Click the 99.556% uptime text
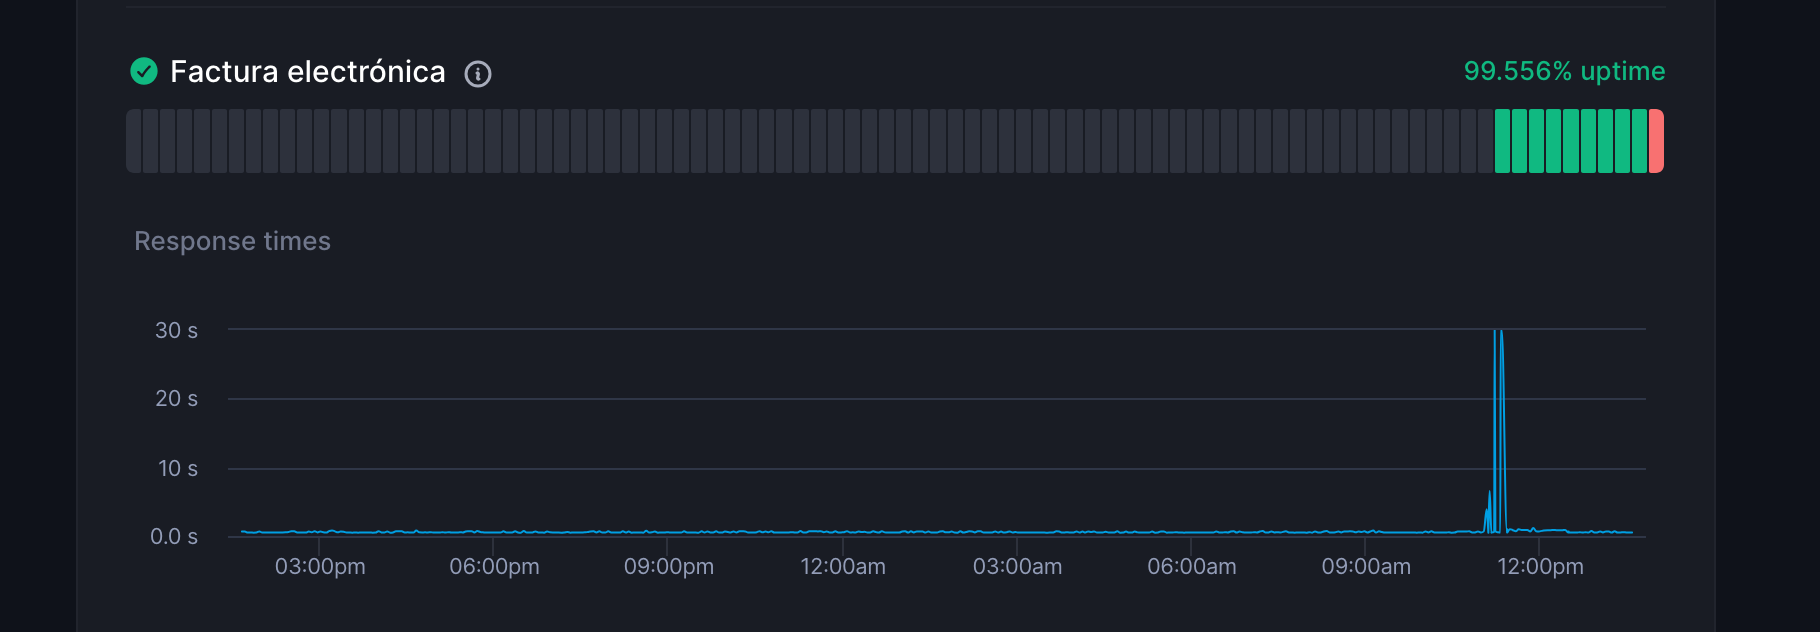 (x=1564, y=71)
